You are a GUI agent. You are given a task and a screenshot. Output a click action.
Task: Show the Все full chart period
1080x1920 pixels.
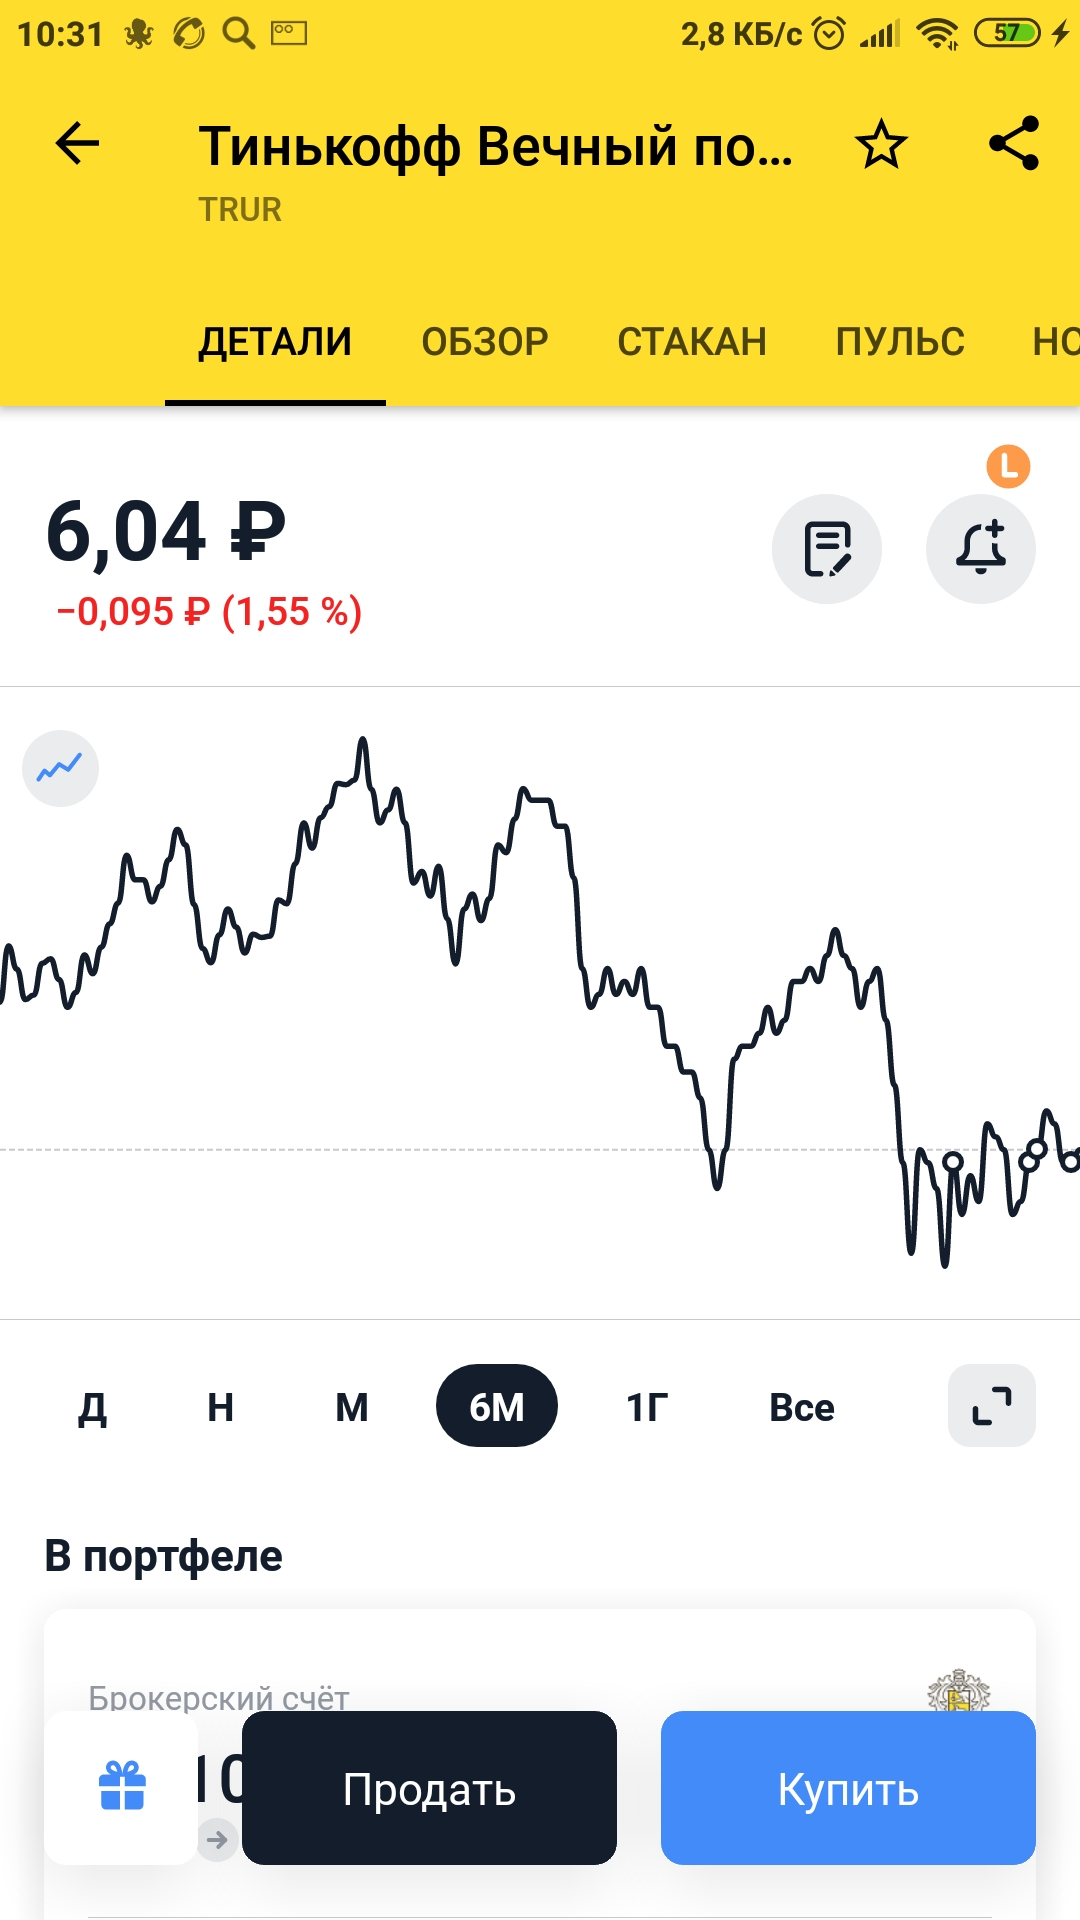click(802, 1407)
